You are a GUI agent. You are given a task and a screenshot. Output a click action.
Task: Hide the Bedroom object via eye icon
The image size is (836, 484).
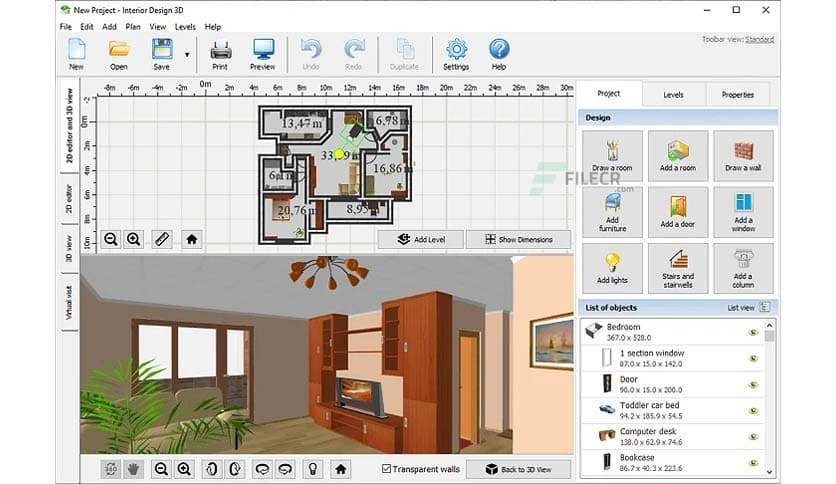coord(753,333)
